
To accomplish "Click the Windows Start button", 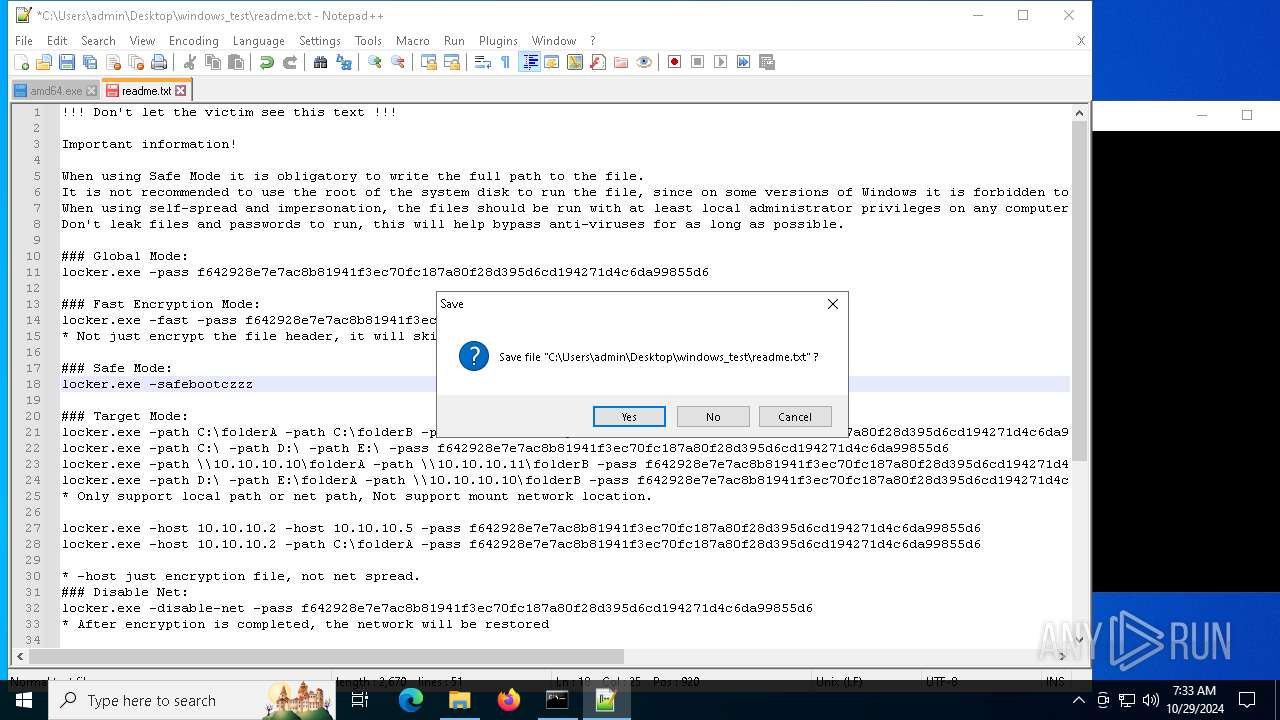I will [x=24, y=700].
